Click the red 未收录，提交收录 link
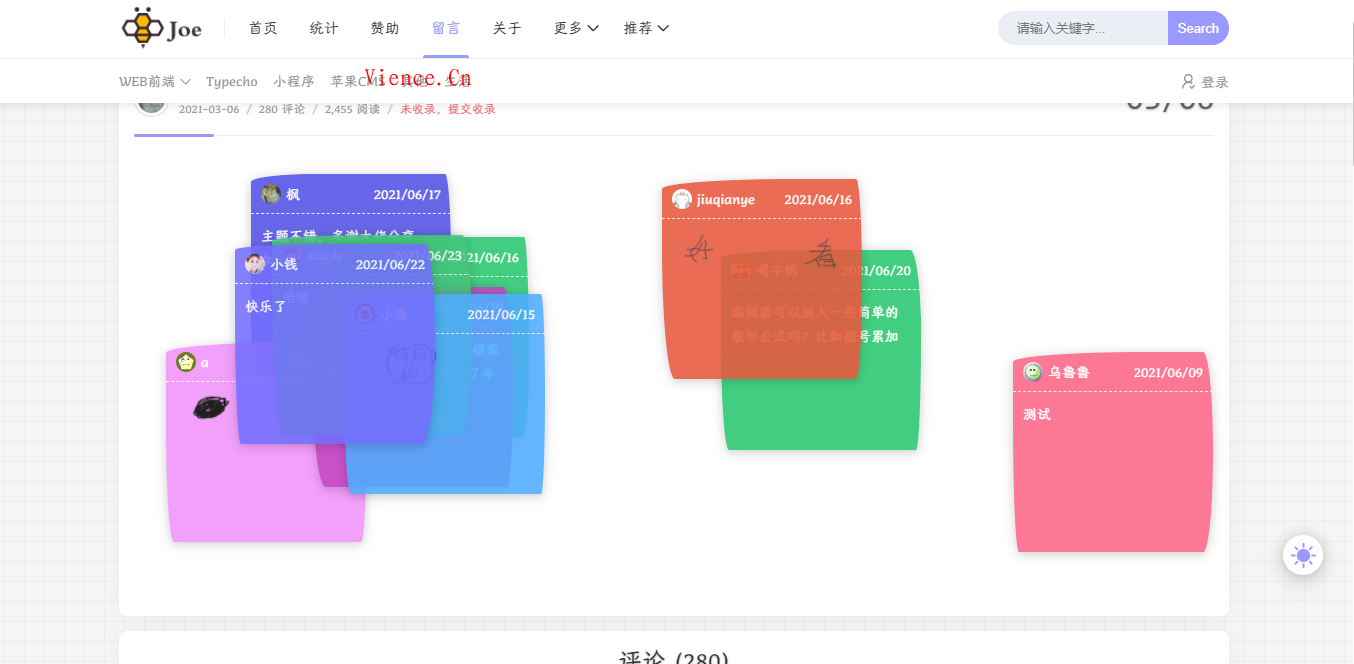 point(447,109)
